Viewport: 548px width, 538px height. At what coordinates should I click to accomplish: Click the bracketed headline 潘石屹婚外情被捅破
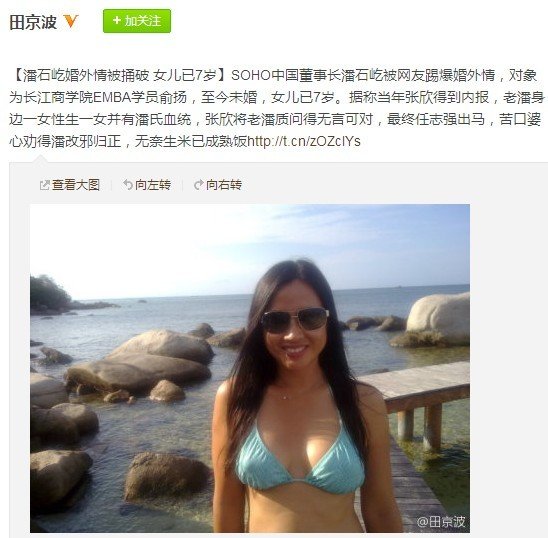pyautogui.click(x=86, y=75)
